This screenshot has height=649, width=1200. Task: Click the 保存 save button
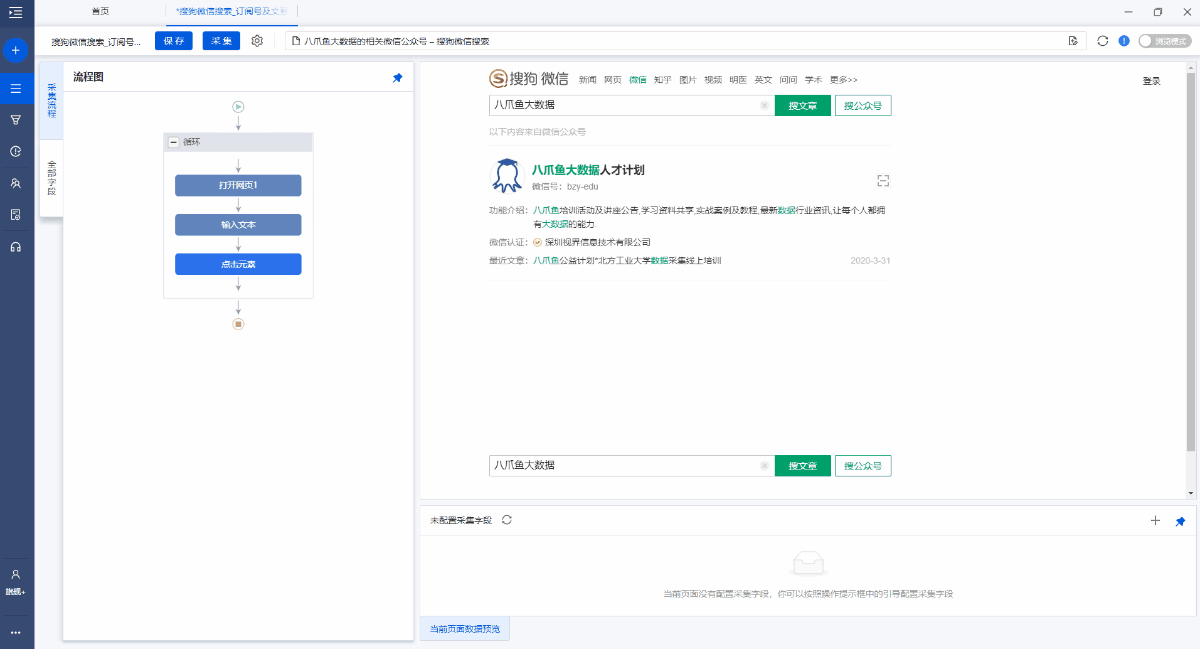174,41
